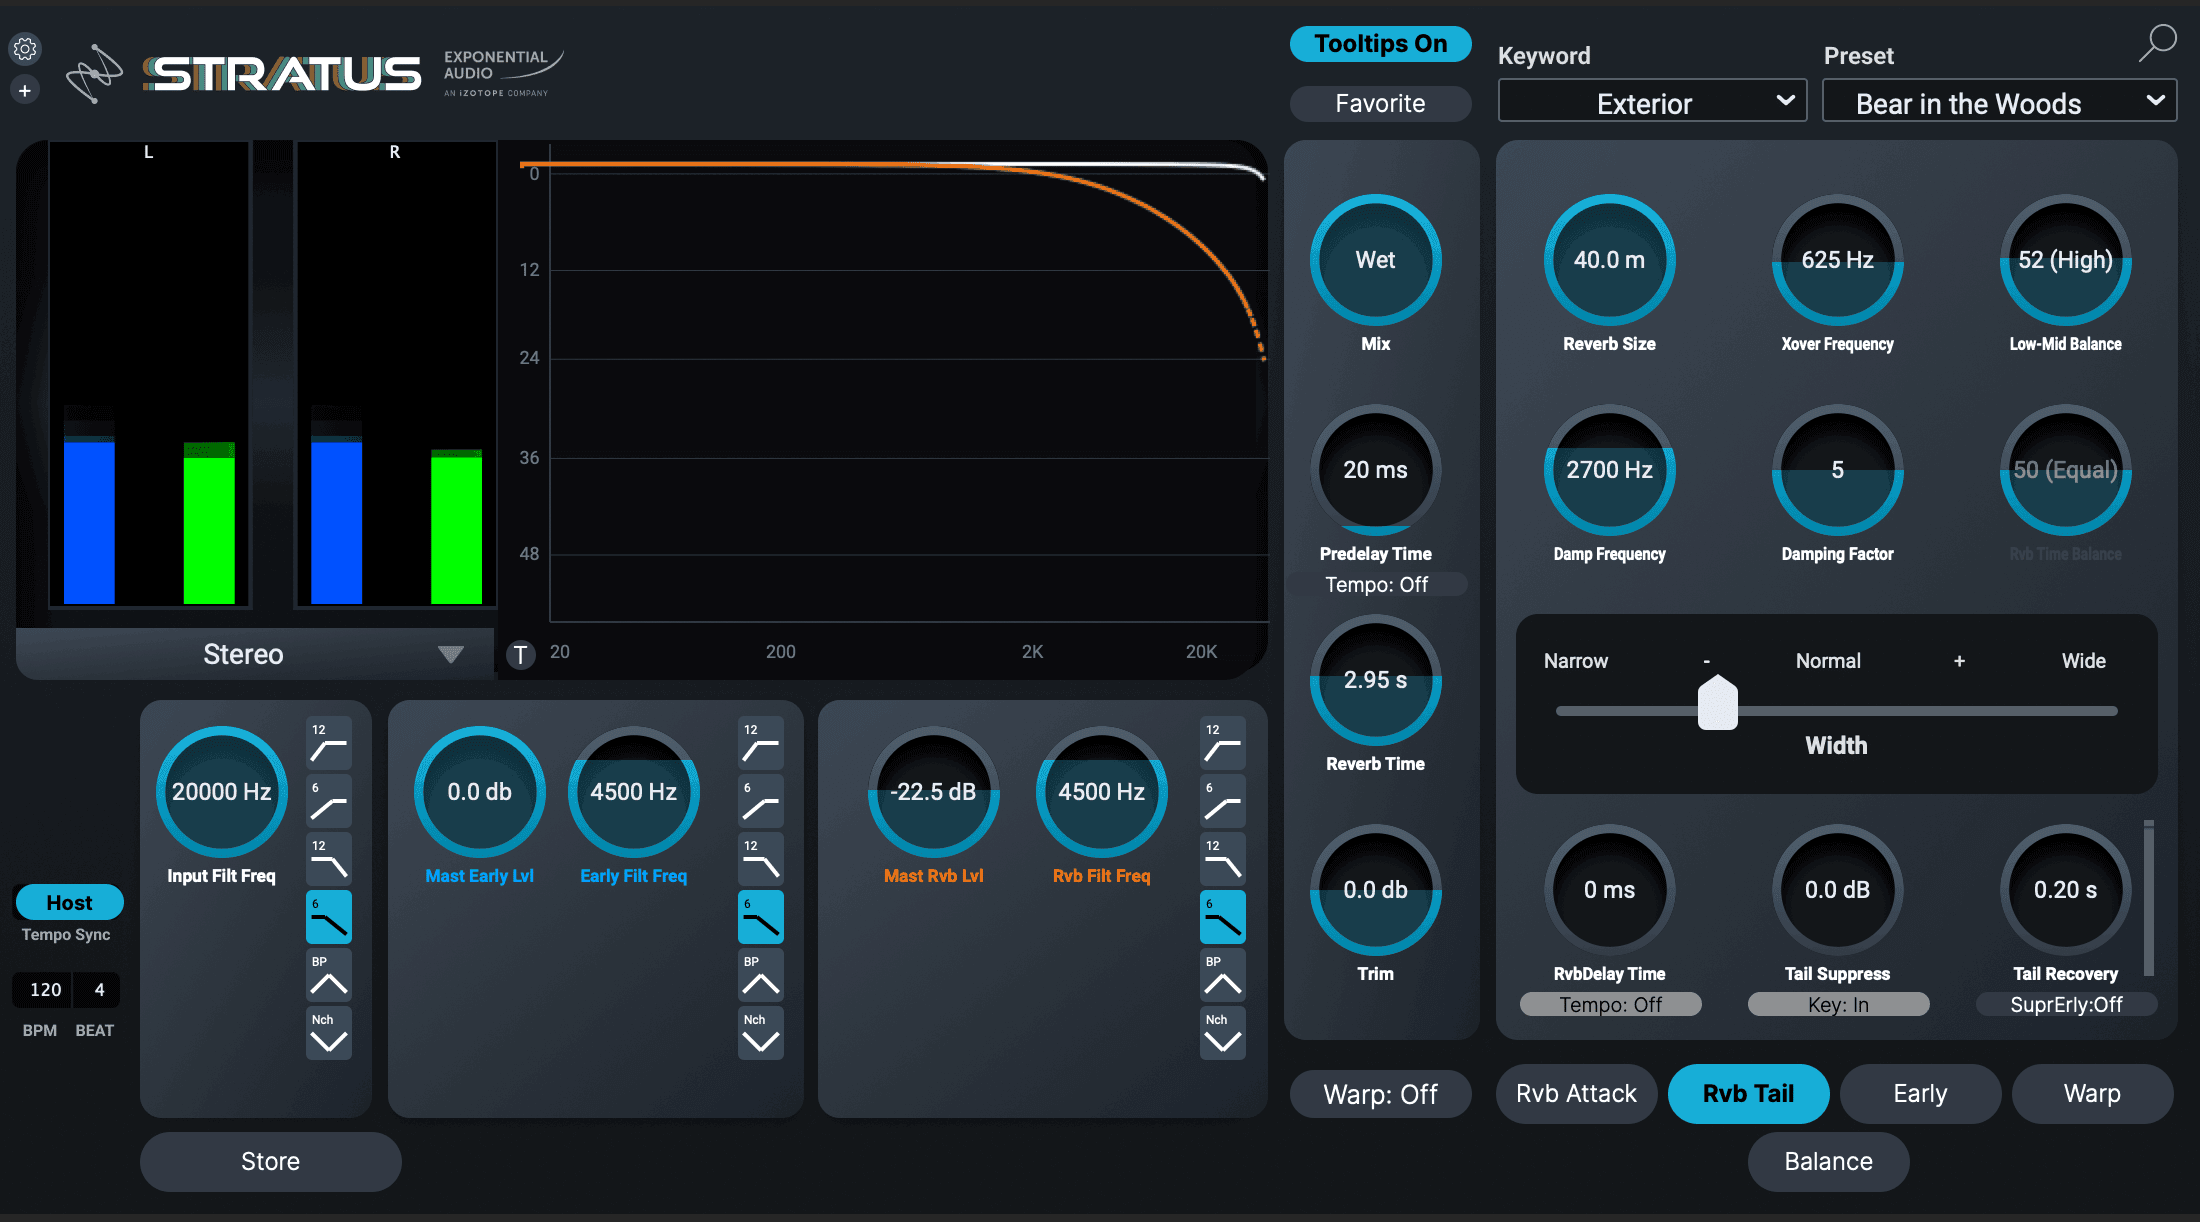Click the Reverb Size knob at 40.0 m
This screenshot has width=2200, height=1222.
click(x=1610, y=260)
